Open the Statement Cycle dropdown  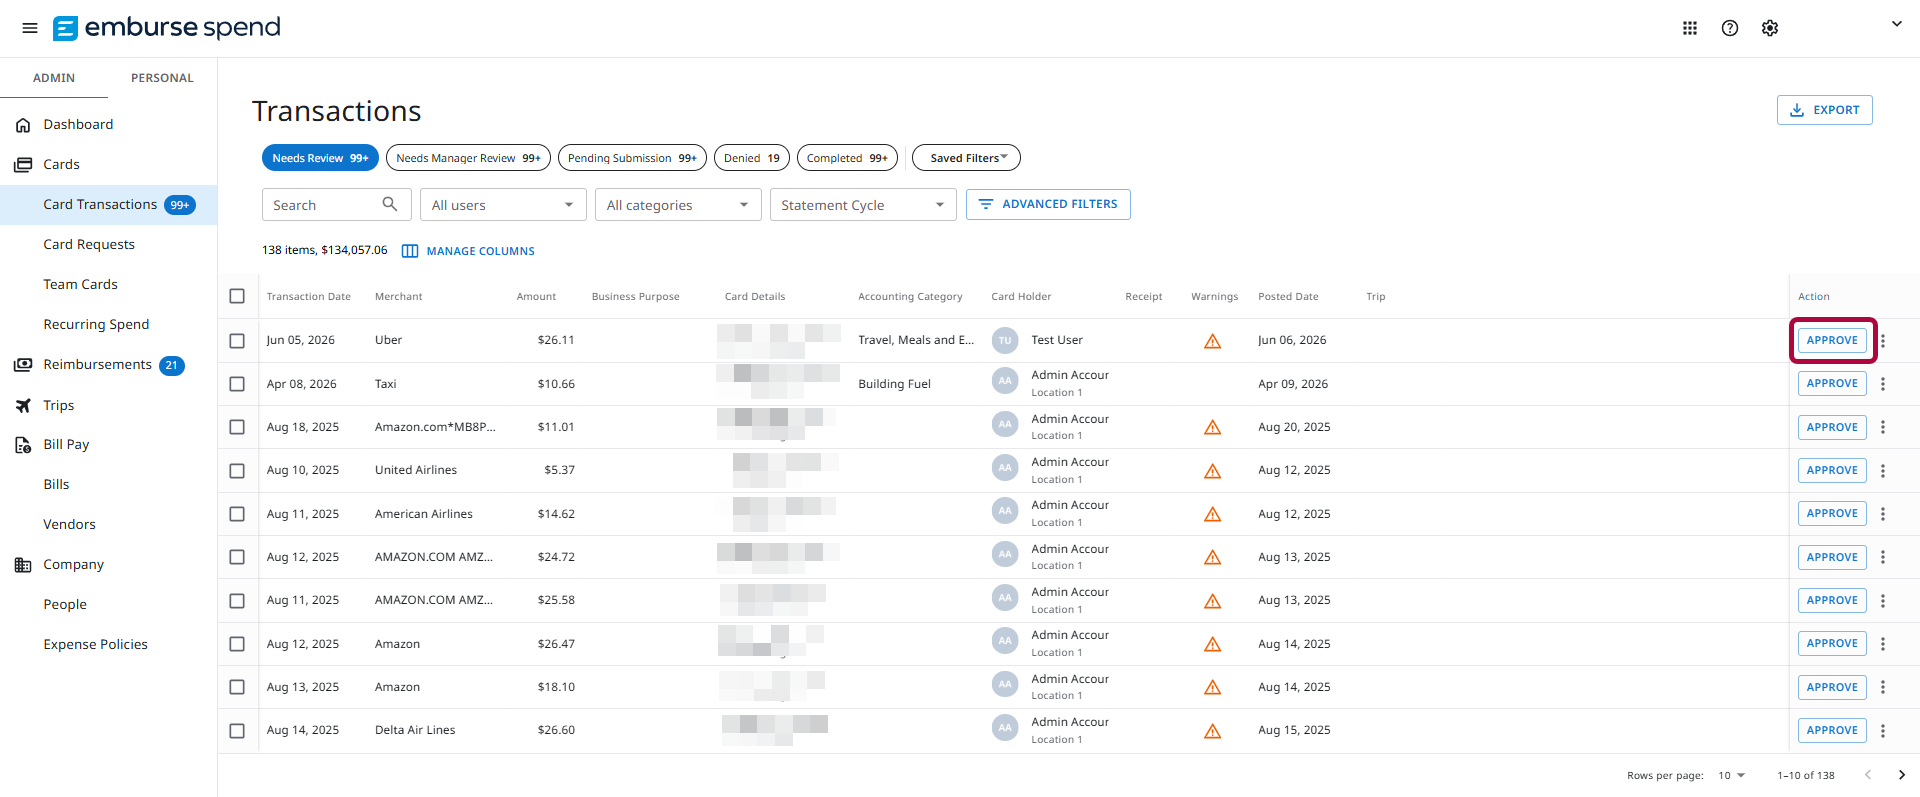pos(863,205)
